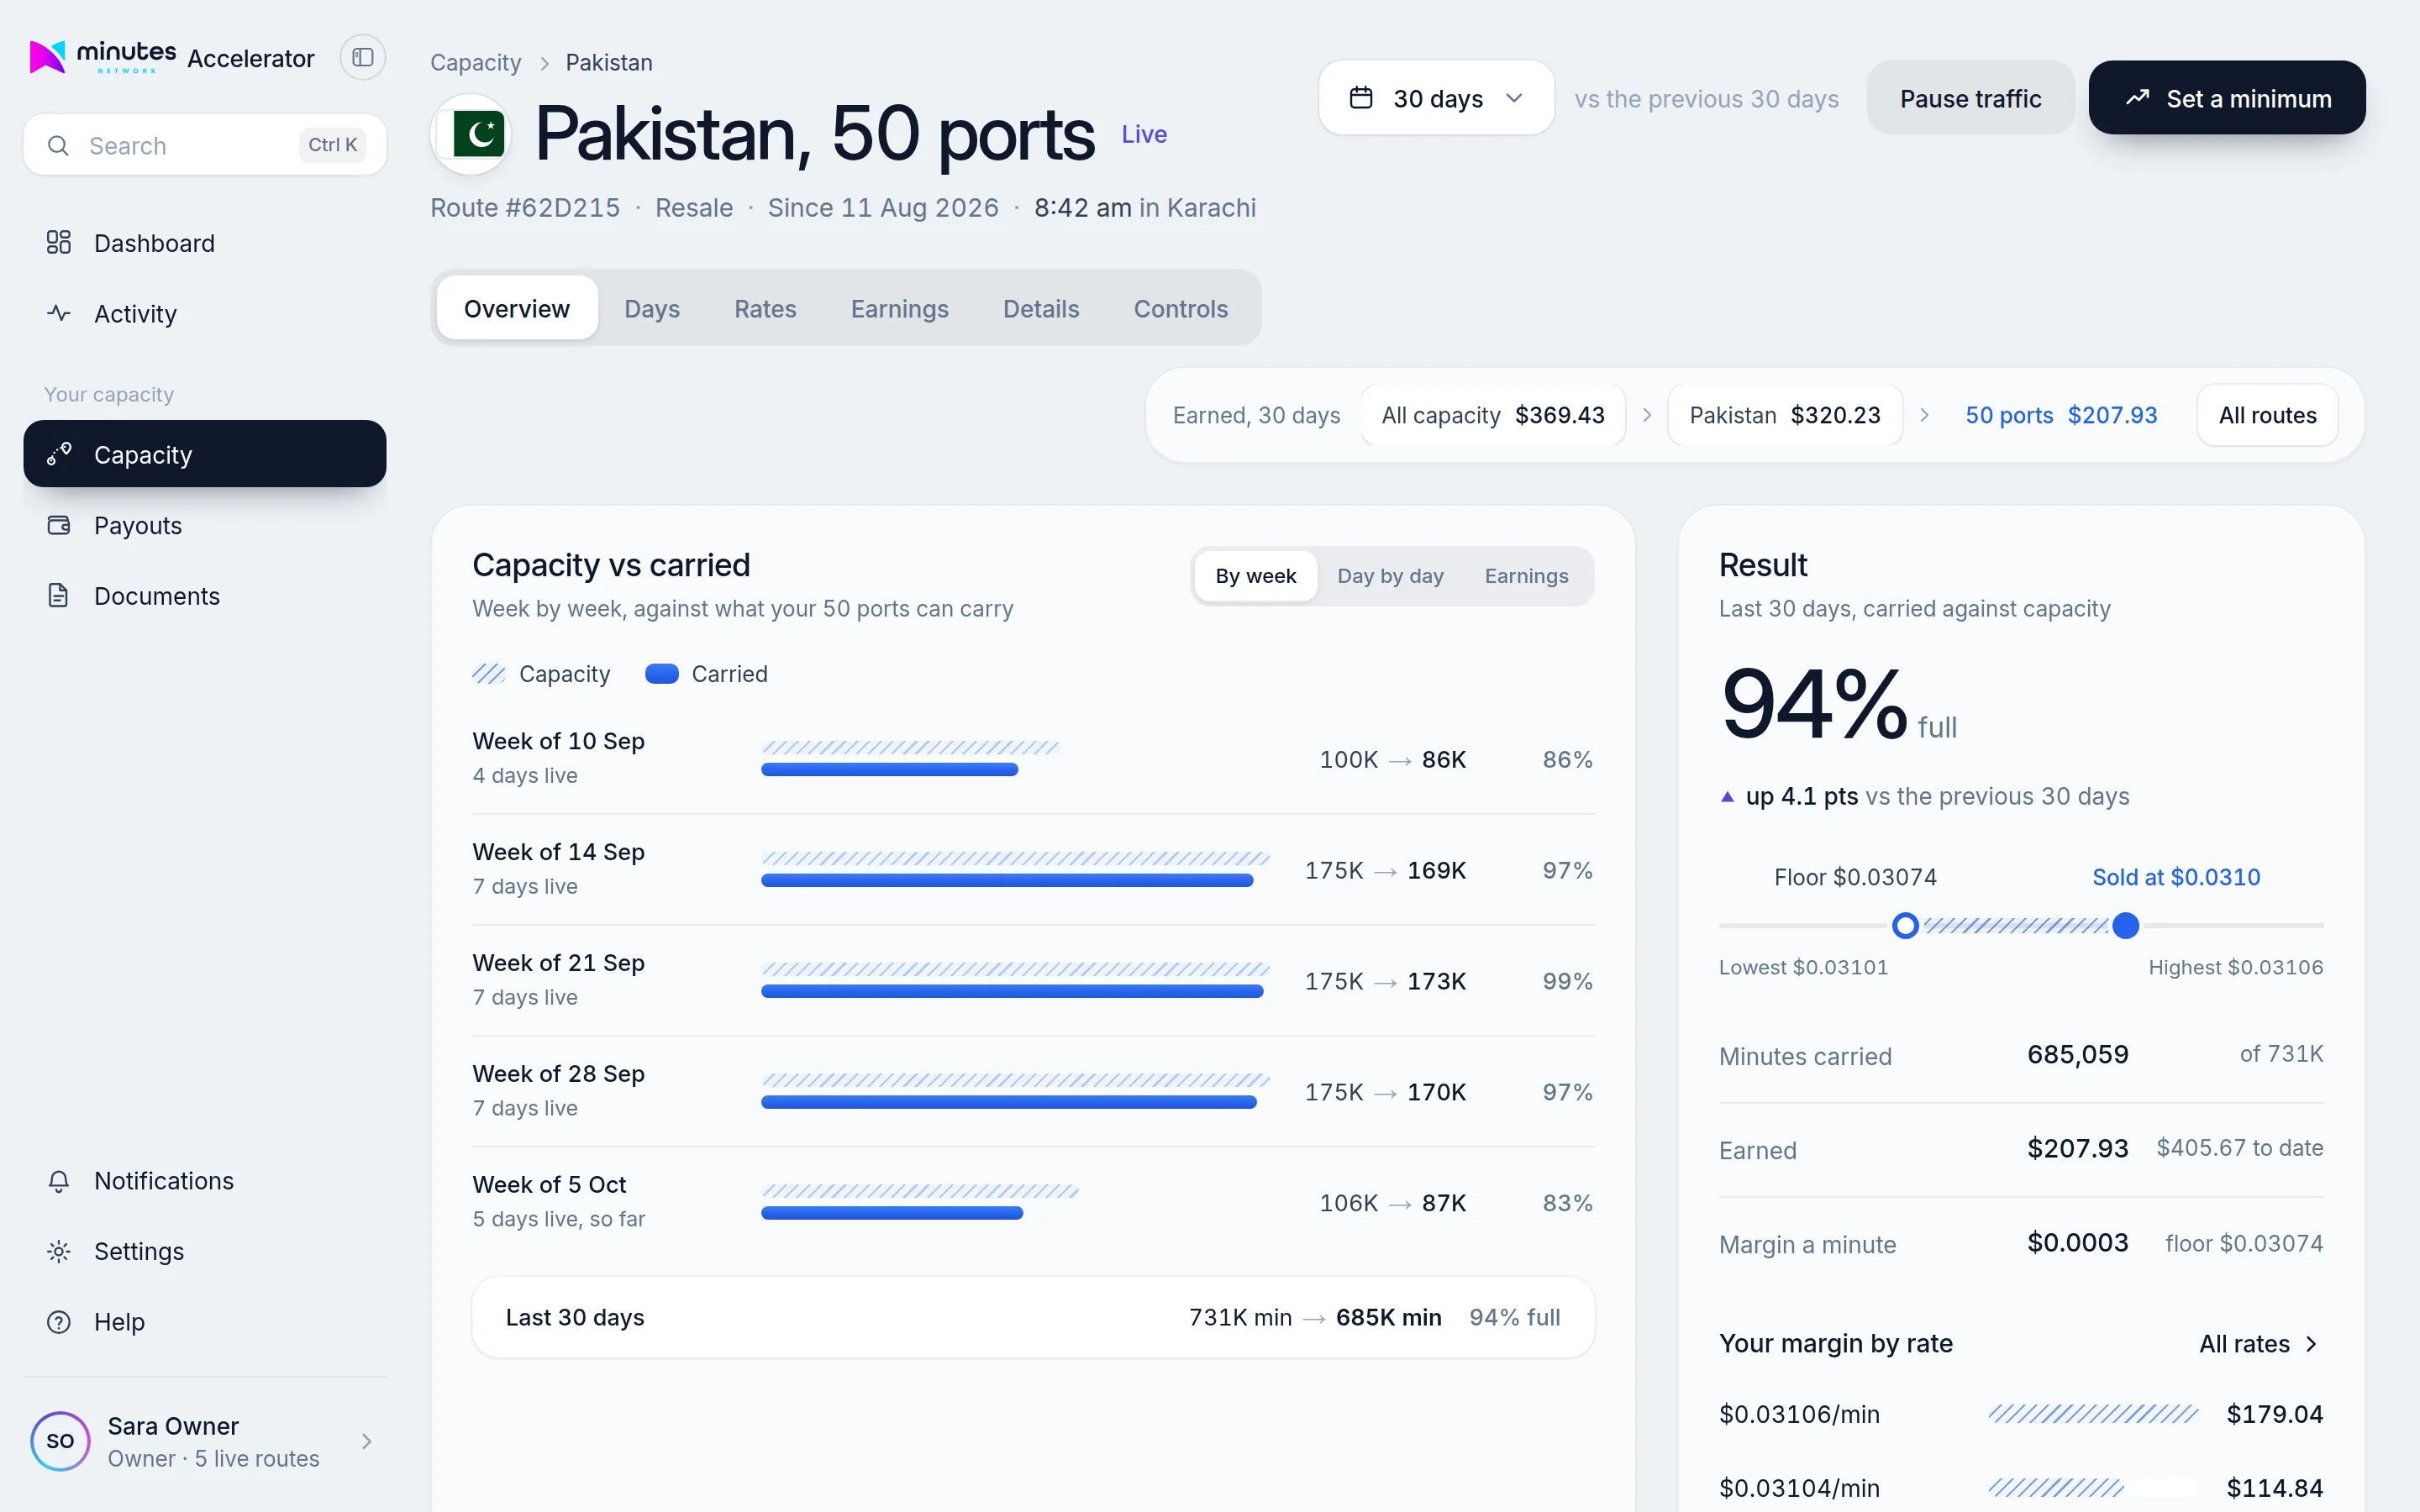This screenshot has height=1512, width=2420.
Task: Click the Settings gear icon
Action: [59, 1252]
